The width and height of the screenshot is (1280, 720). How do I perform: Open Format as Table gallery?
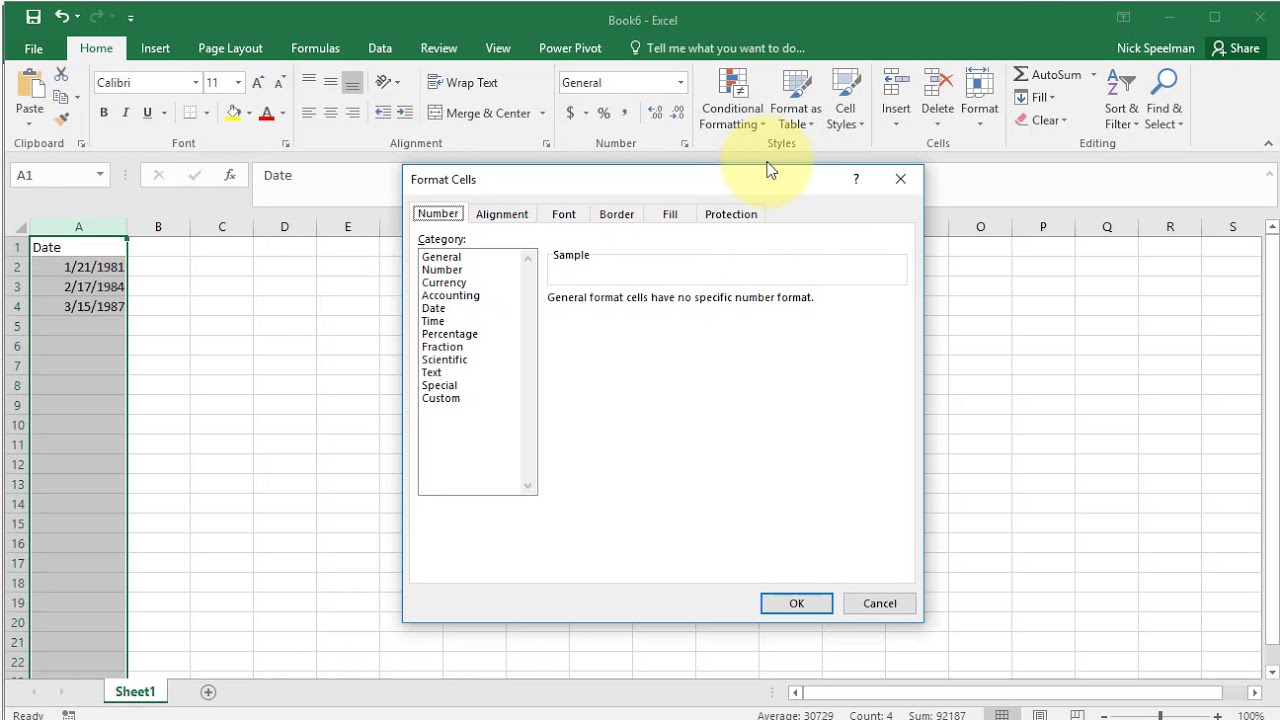796,100
